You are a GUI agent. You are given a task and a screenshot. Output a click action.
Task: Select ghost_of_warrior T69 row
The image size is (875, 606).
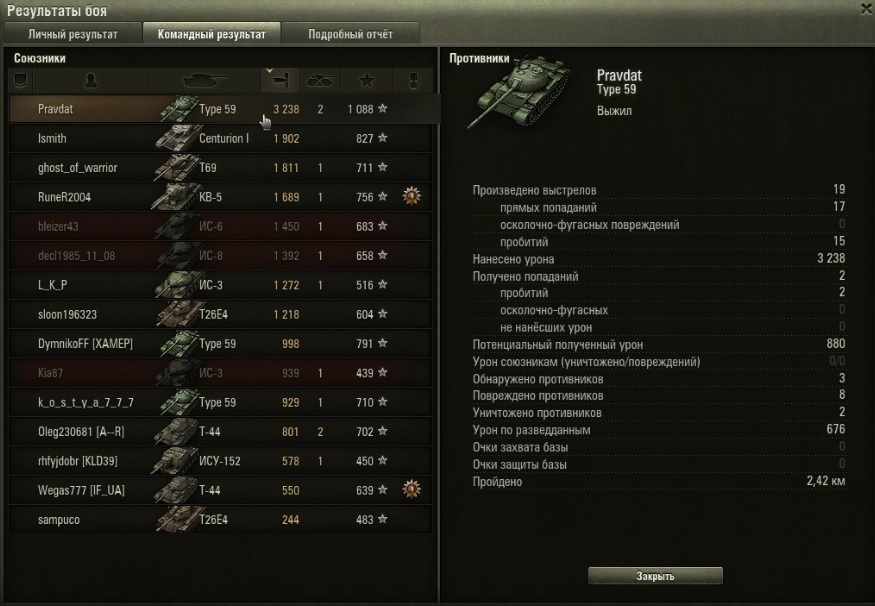pyautogui.click(x=220, y=167)
